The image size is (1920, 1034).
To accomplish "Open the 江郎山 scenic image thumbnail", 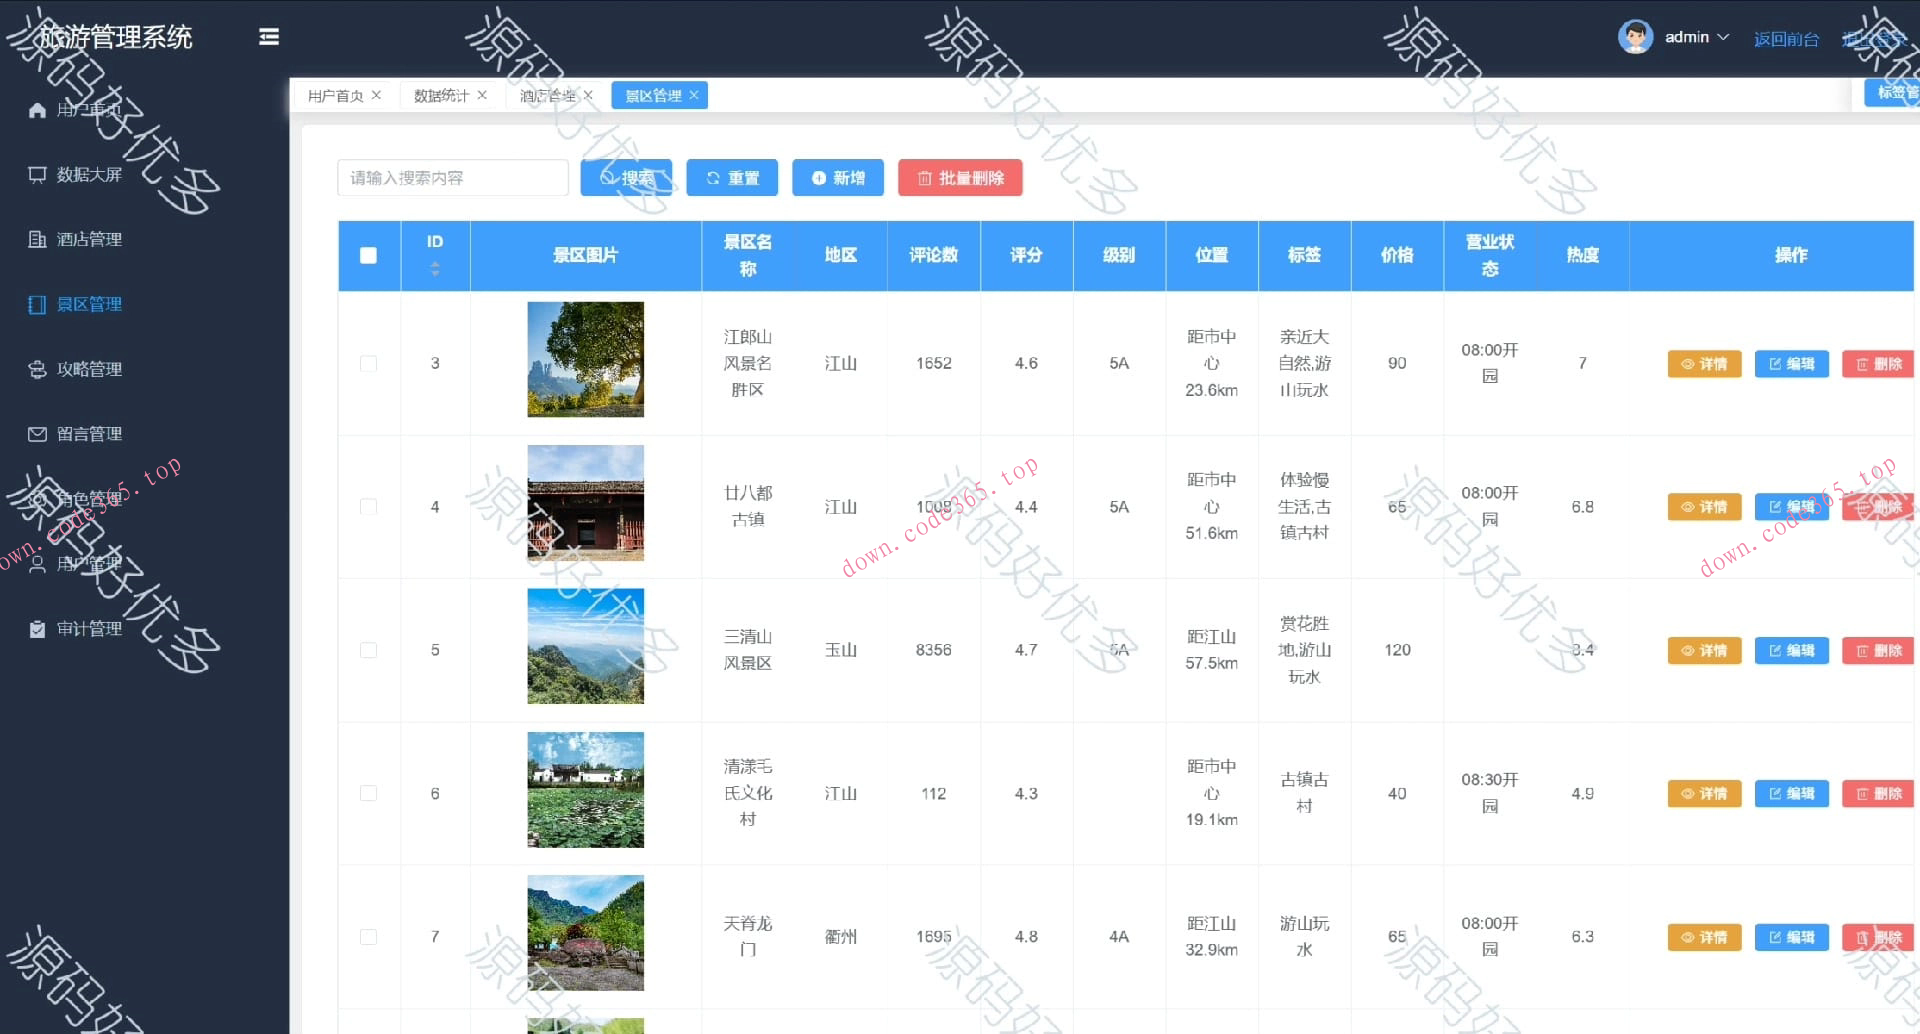I will pos(585,359).
